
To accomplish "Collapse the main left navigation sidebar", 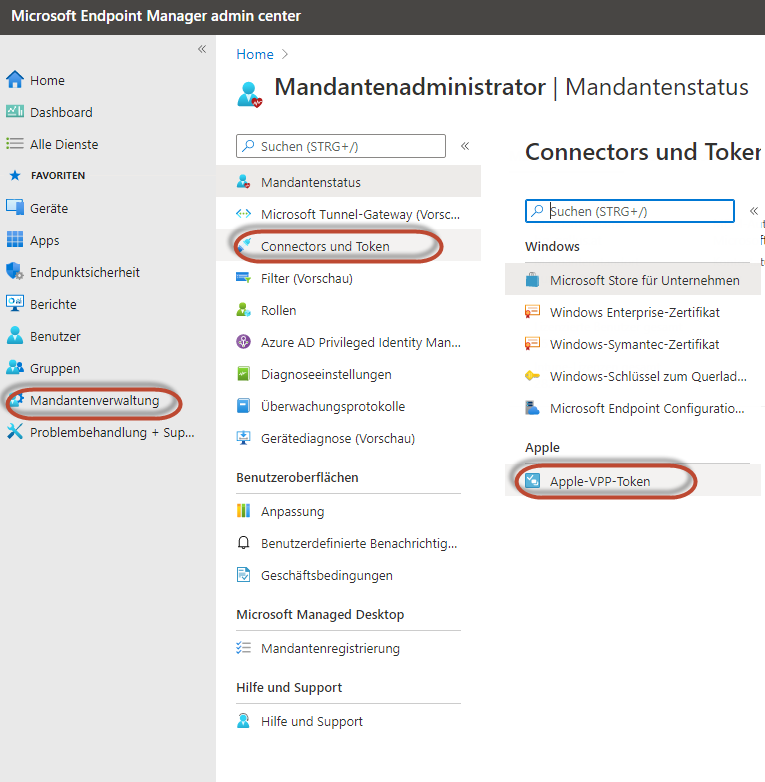I will (201, 49).
